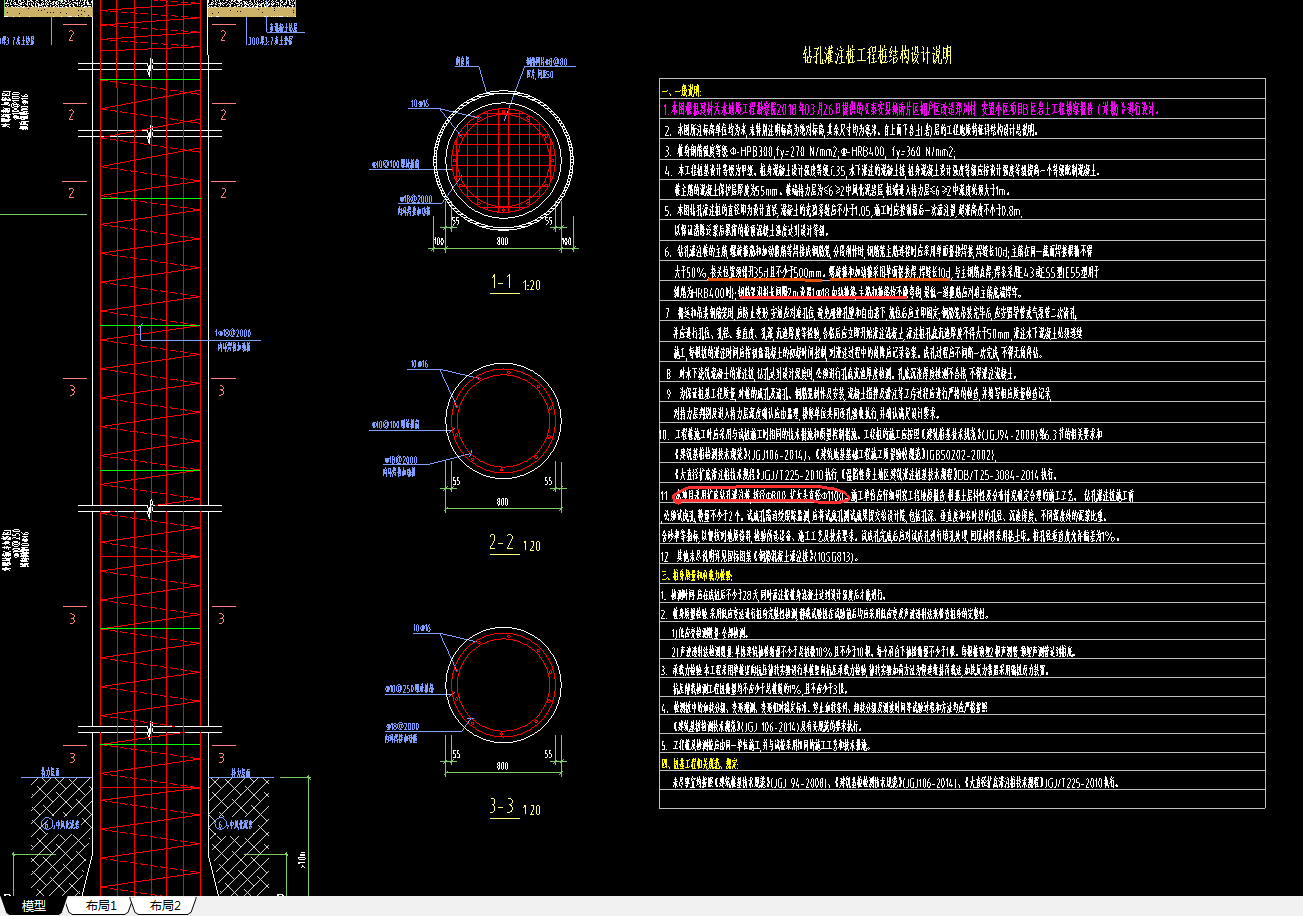Click note 5 mentioning 1.05 and 0.8m
The width and height of the screenshot is (1303, 916).
tap(842, 212)
